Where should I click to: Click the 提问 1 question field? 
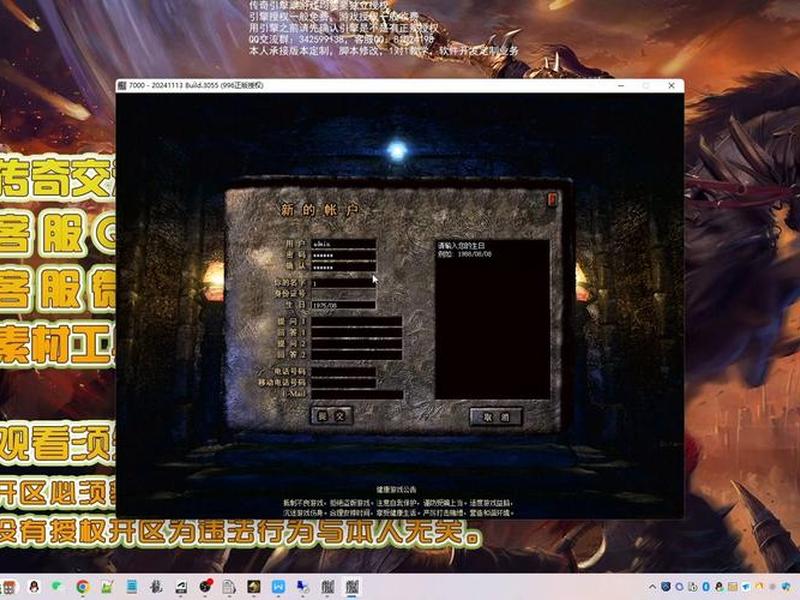click(357, 321)
